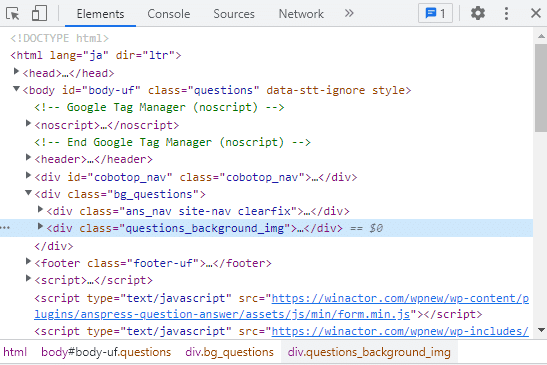This screenshot has width=547, height=365.
Task: Toggle the device toolbar icon
Action: pyautogui.click(x=39, y=14)
